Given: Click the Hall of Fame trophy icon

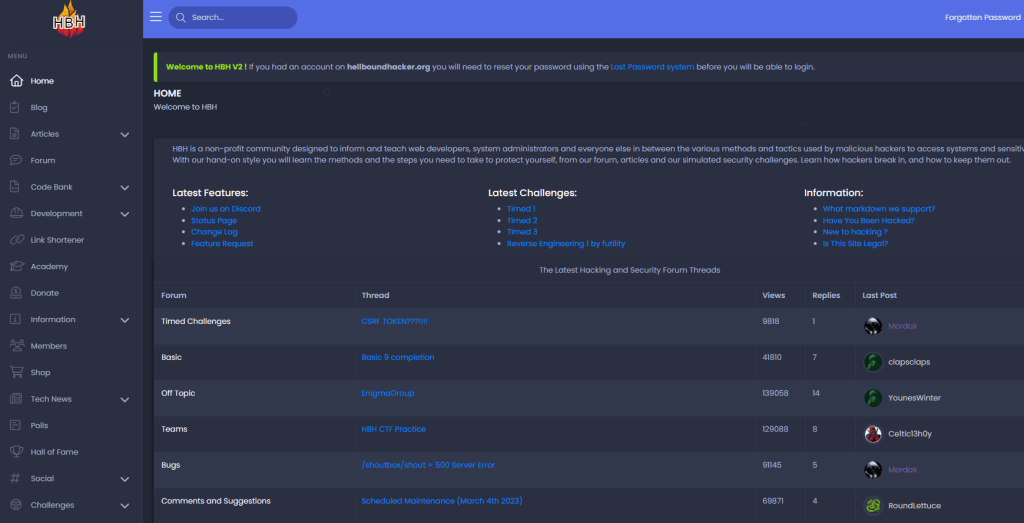Looking at the screenshot, I should pyautogui.click(x=15, y=452).
